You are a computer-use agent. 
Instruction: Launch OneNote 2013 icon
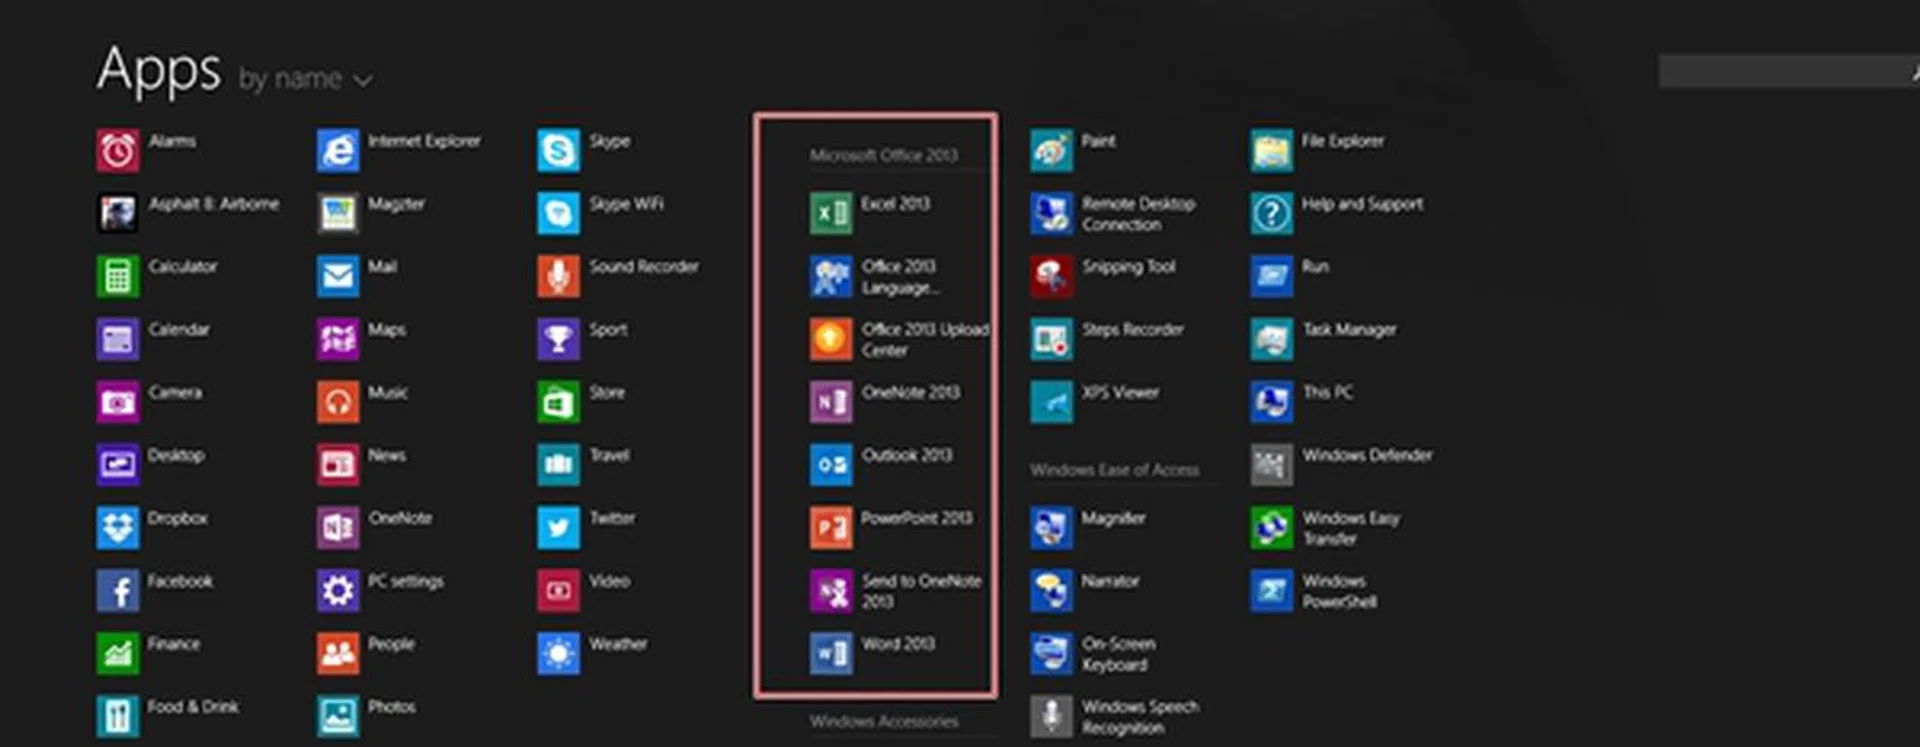(x=831, y=403)
